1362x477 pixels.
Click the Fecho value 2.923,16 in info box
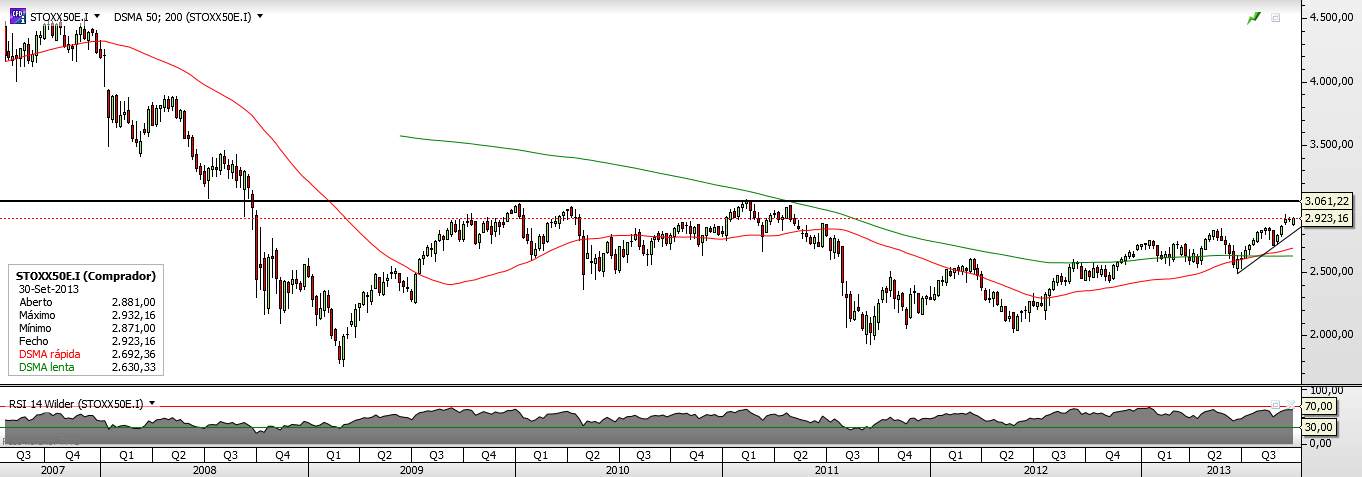136,341
